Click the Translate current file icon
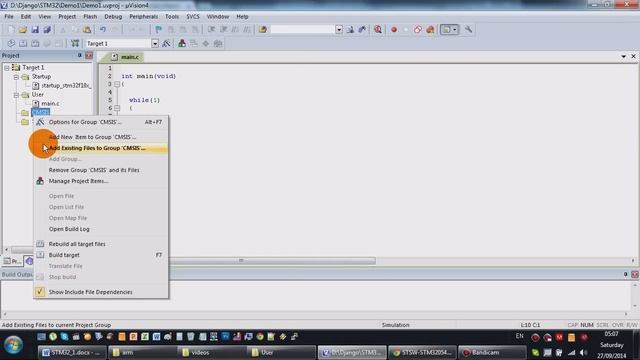The height and width of the screenshot is (360, 640). (x=11, y=43)
